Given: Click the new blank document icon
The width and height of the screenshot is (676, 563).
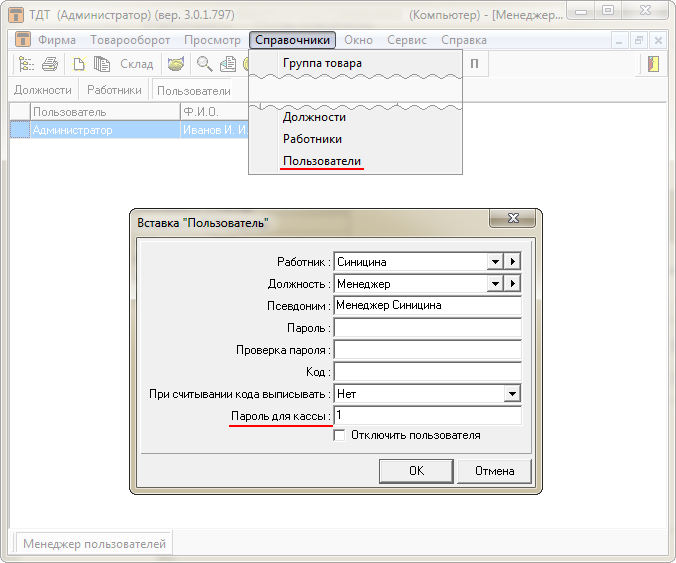Looking at the screenshot, I should tap(79, 64).
